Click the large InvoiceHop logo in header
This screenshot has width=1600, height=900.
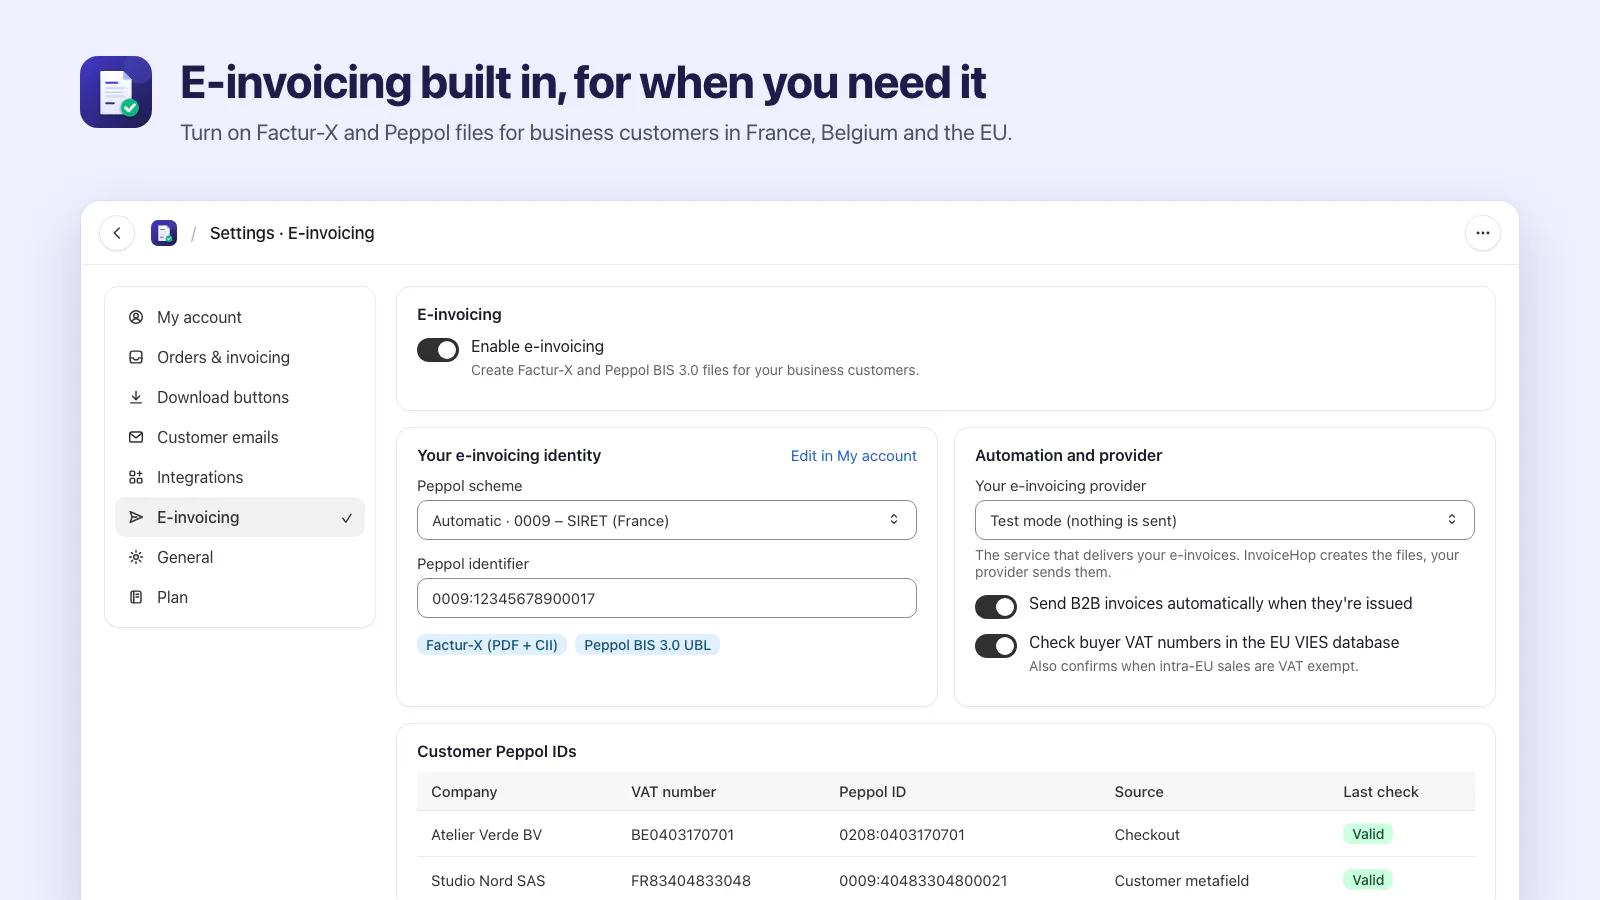116,92
